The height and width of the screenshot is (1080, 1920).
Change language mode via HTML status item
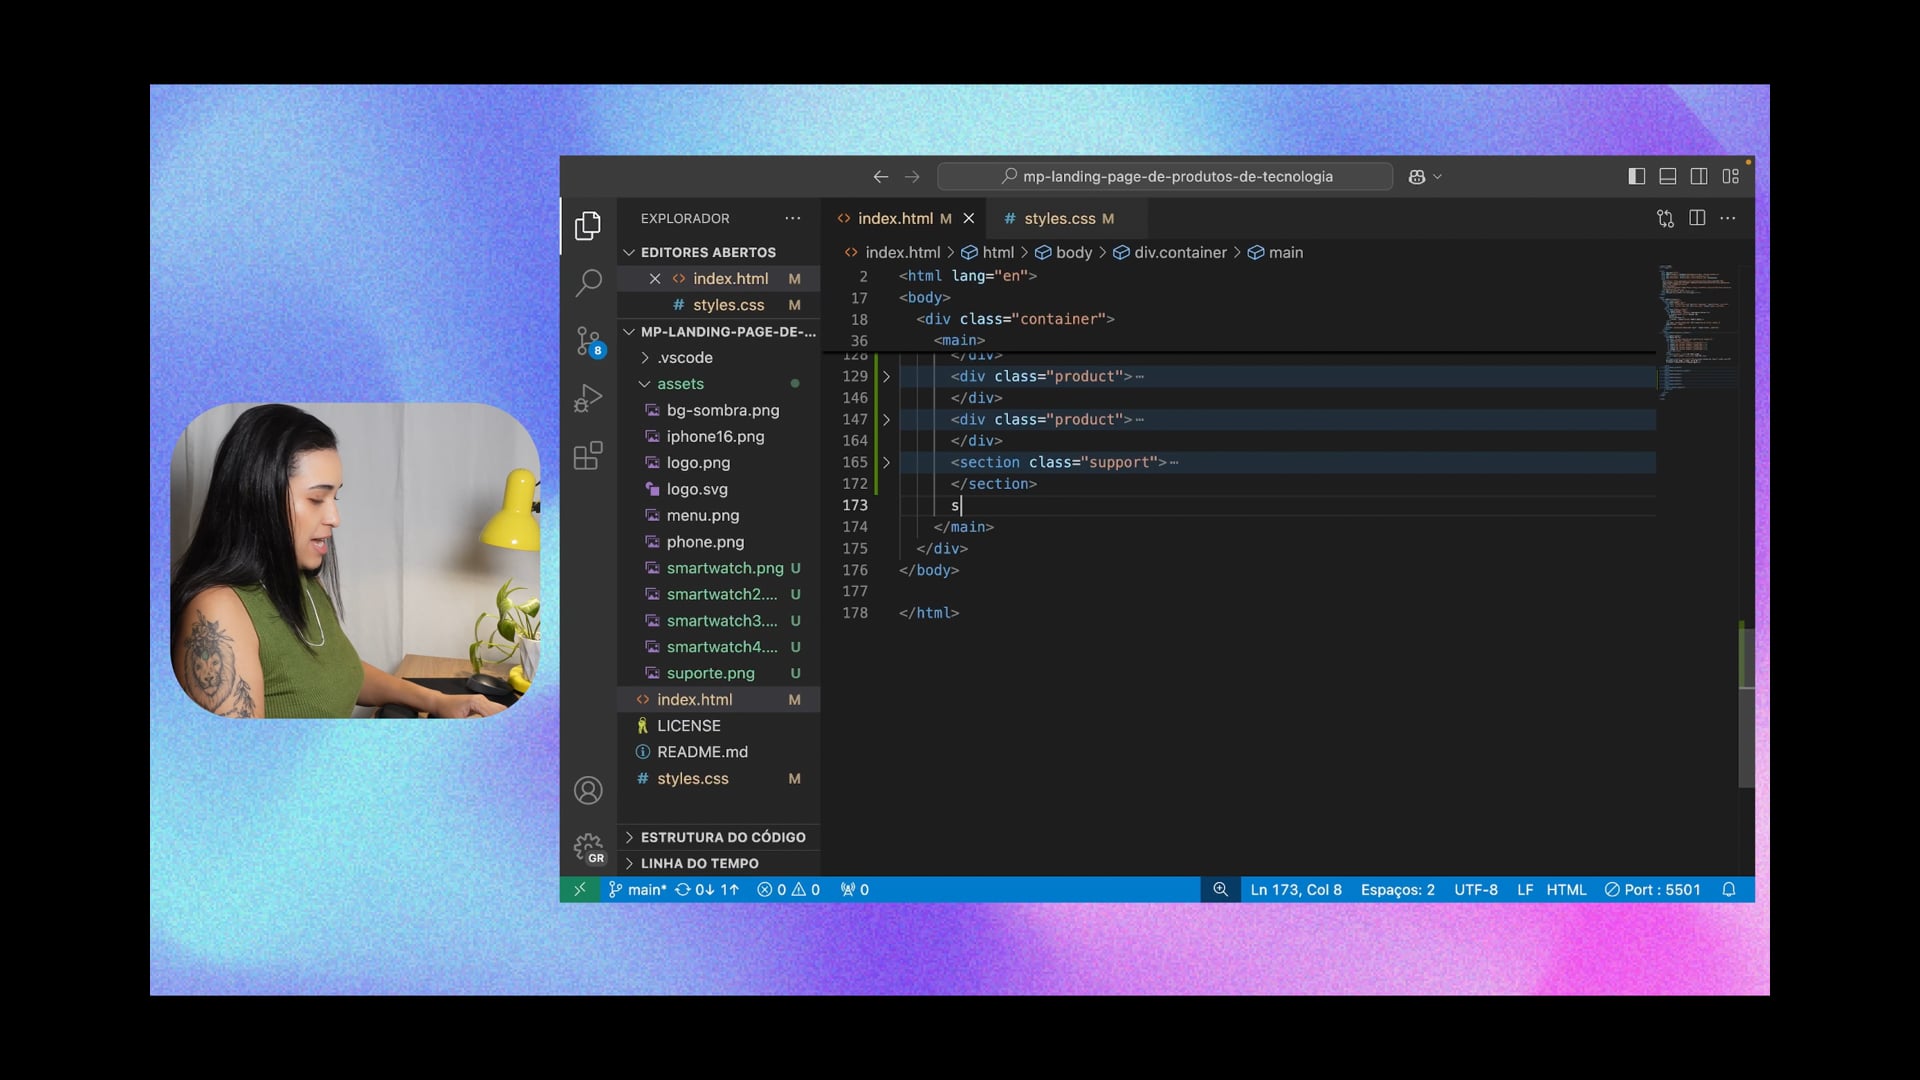(1566, 890)
